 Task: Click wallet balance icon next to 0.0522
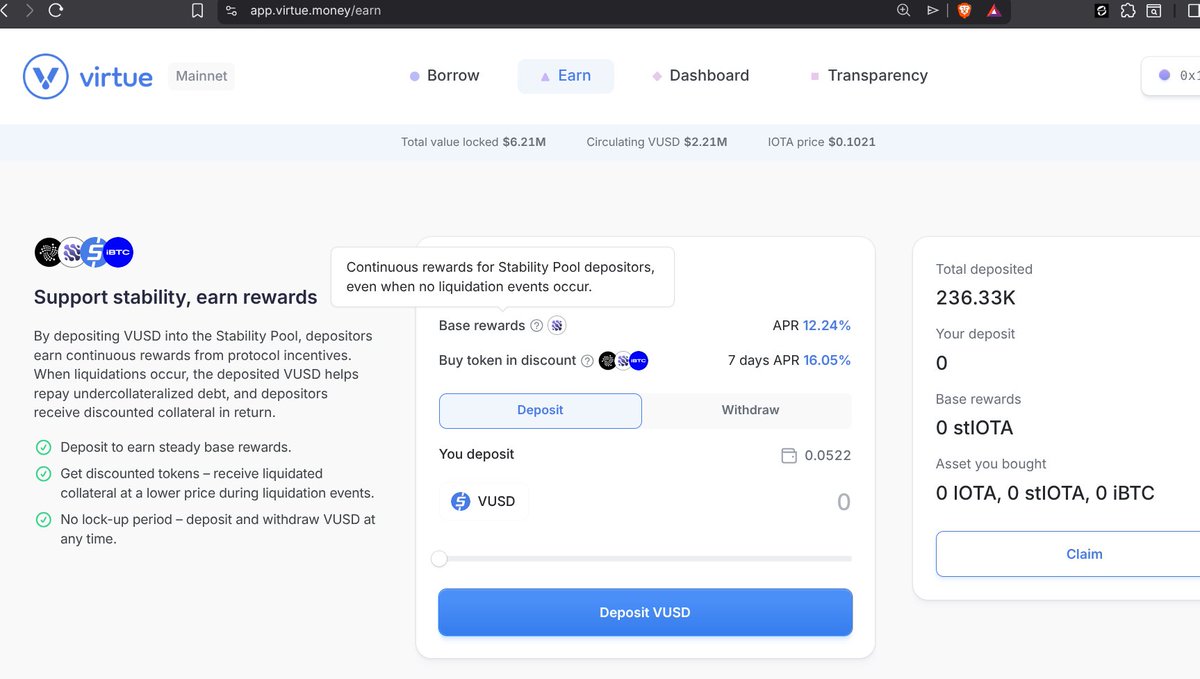coord(788,455)
